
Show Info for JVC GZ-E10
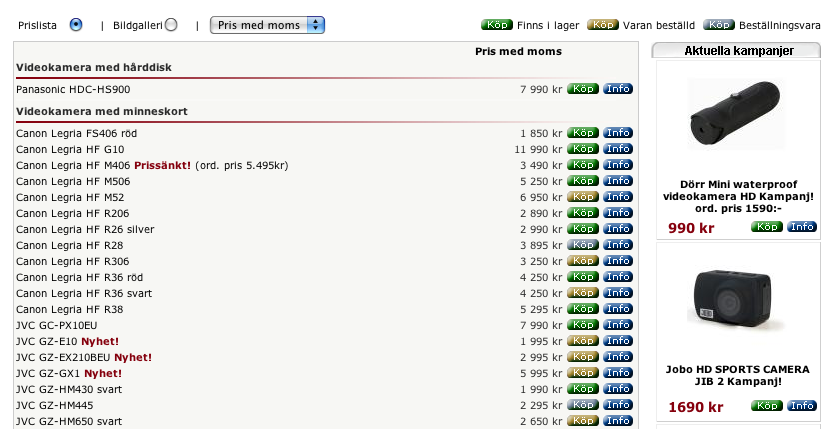618,340
